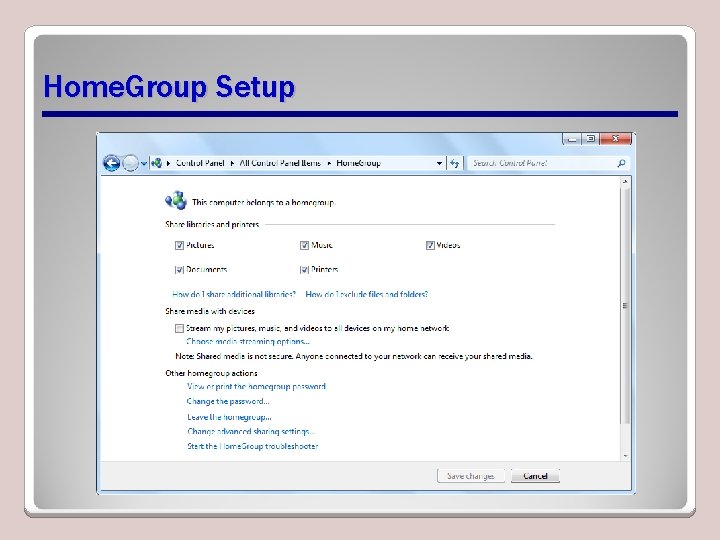Click the scrollbar up arrow

coord(625,182)
